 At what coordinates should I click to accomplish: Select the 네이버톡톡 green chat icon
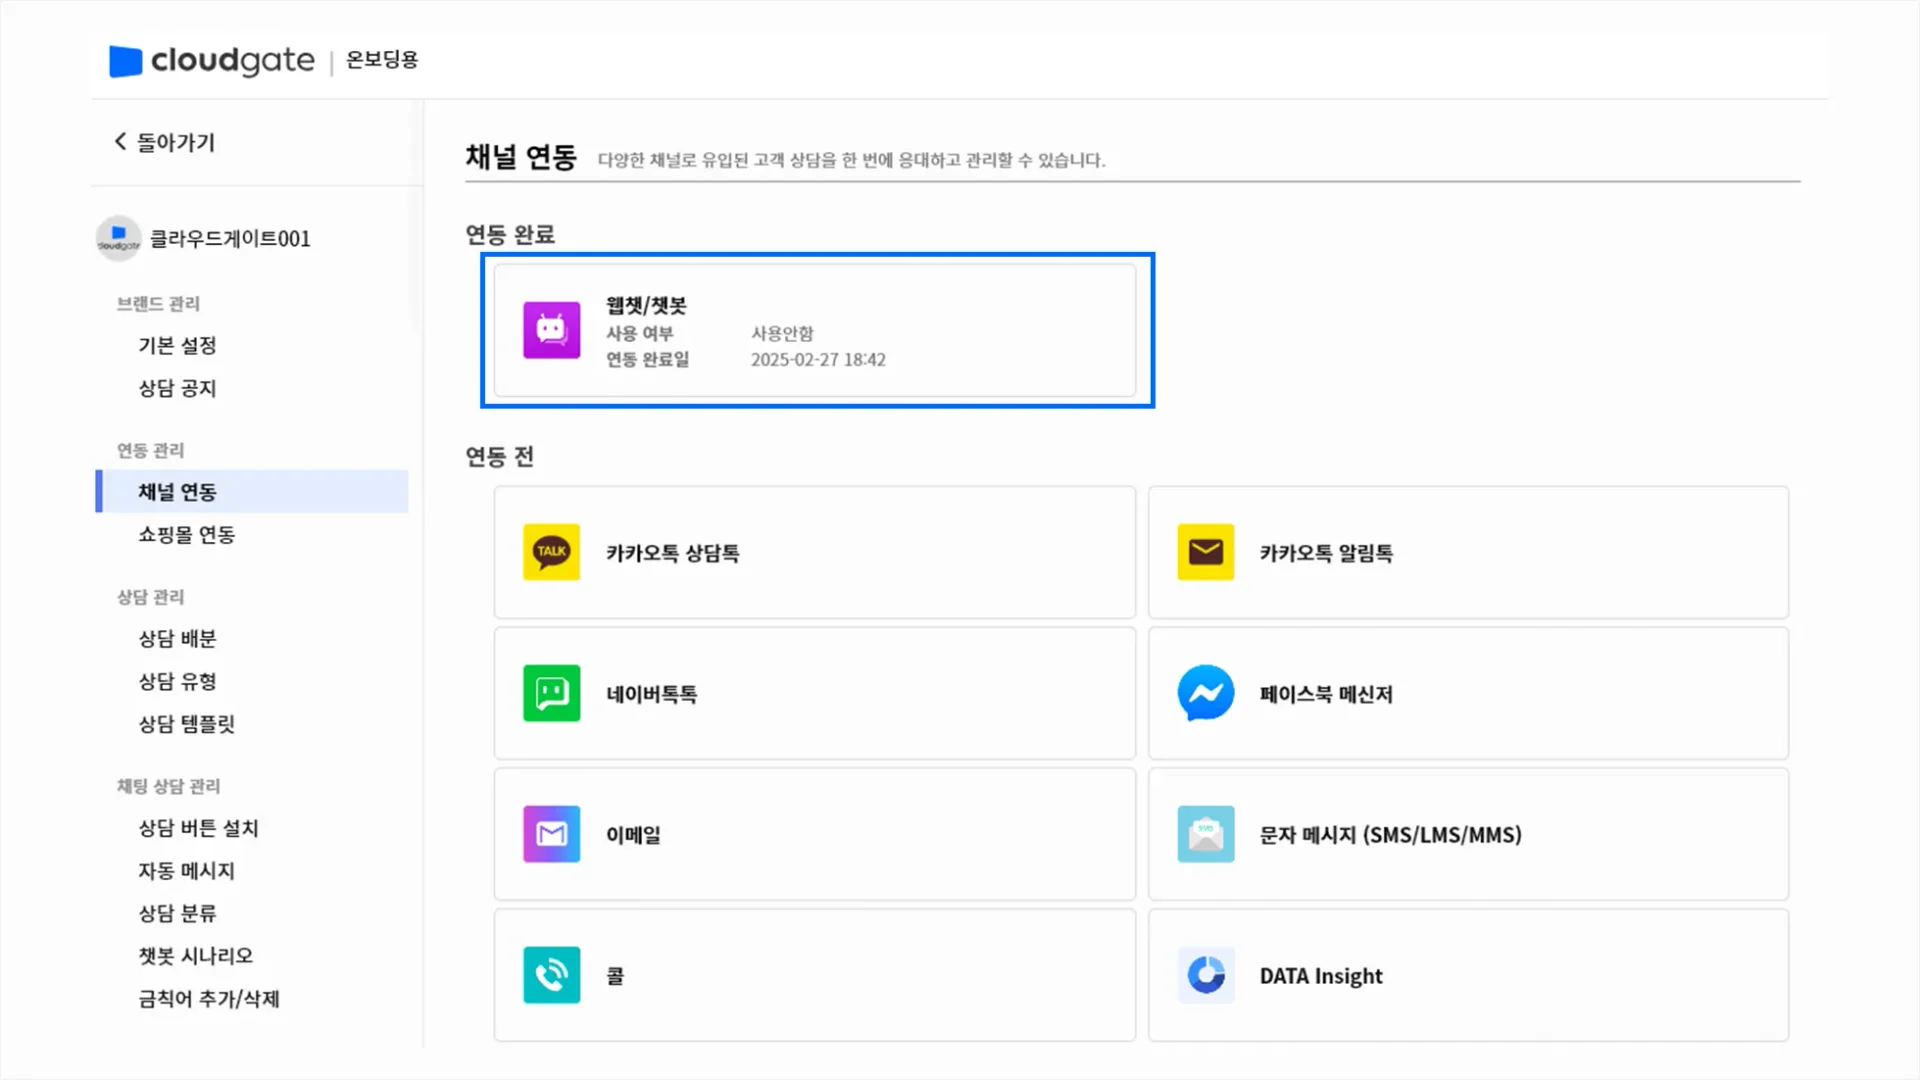click(x=551, y=694)
